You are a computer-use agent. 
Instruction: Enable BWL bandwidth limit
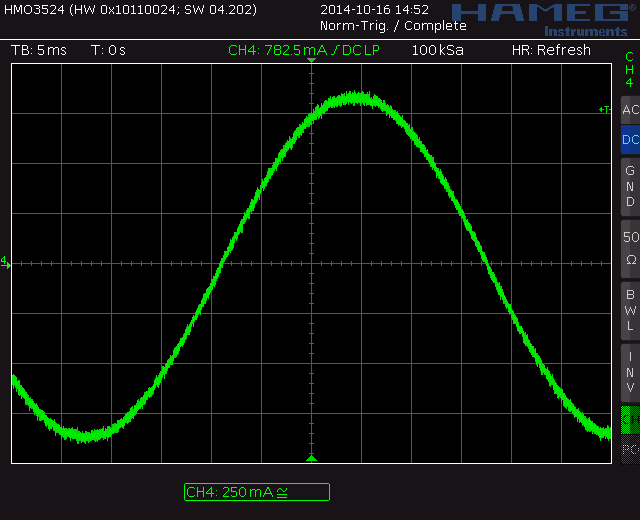click(x=630, y=308)
